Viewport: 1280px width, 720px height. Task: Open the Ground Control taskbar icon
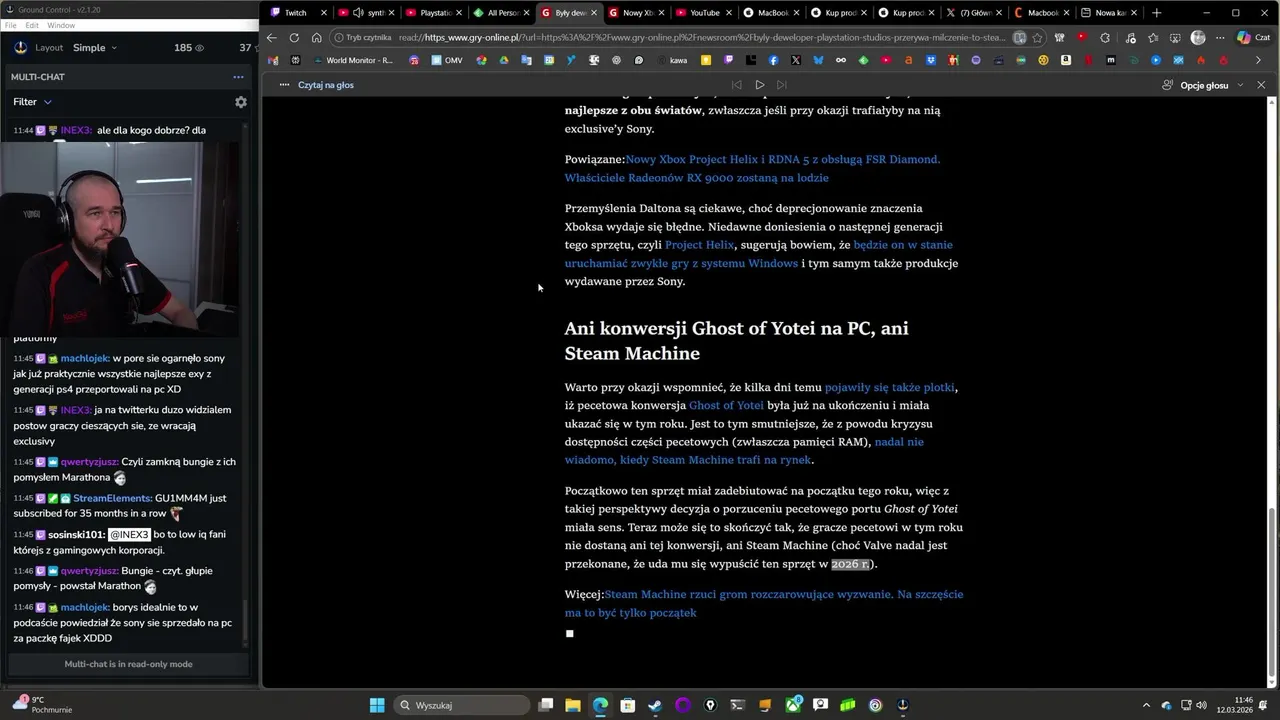(903, 705)
